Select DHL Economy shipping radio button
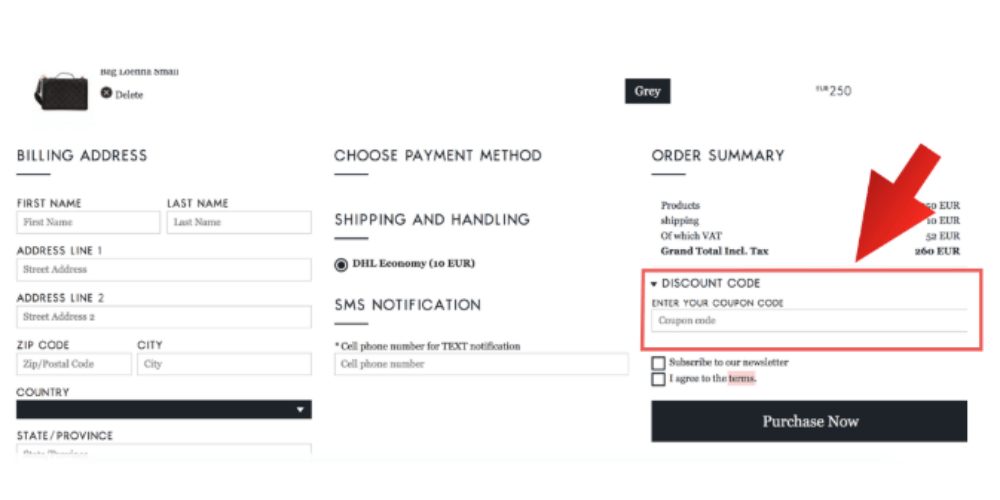This screenshot has height=500, width=1000. pos(342,265)
